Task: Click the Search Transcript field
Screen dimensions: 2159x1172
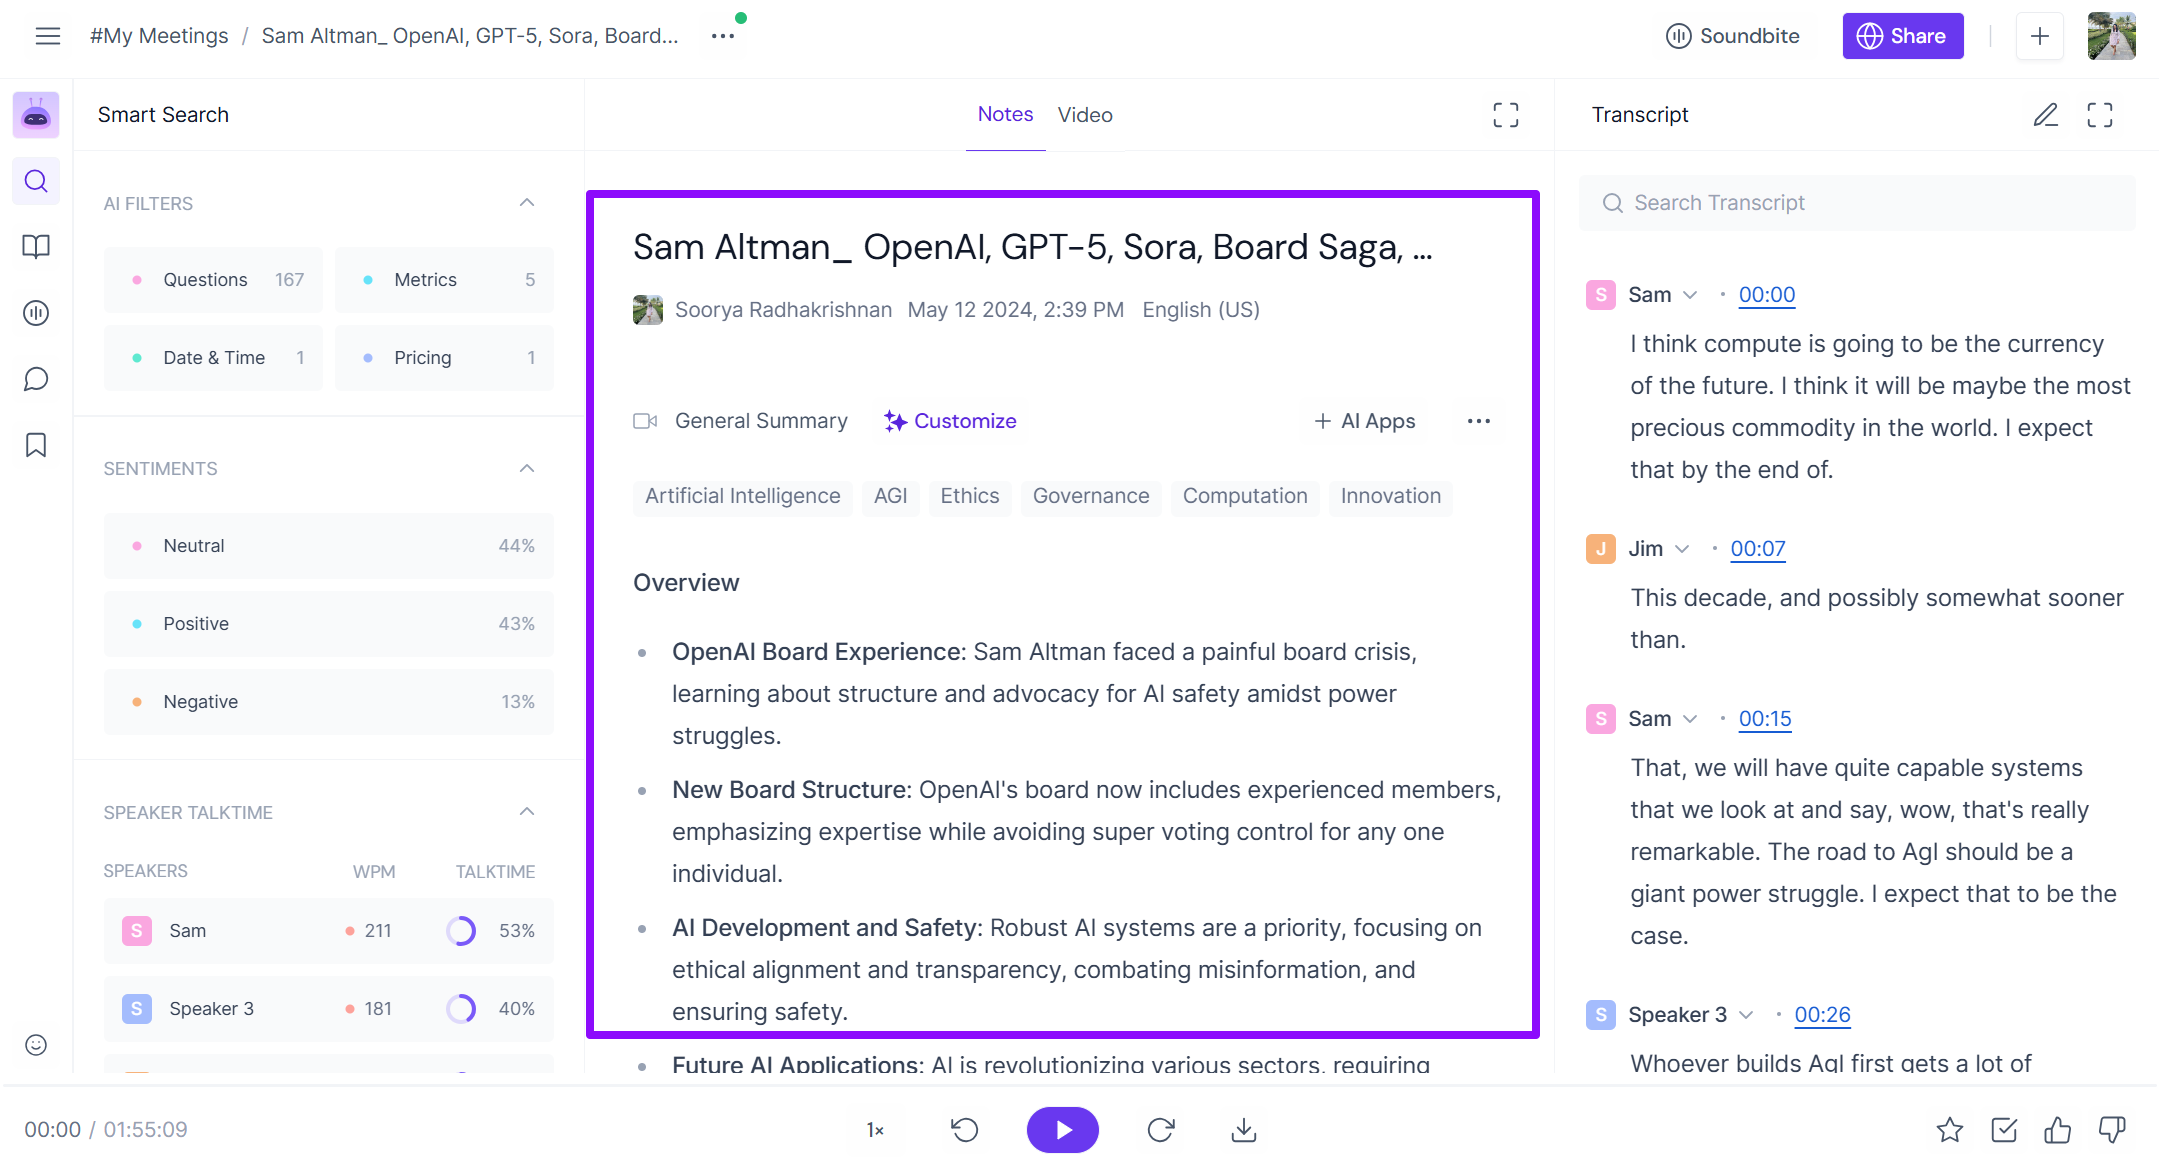Action: point(1857,203)
